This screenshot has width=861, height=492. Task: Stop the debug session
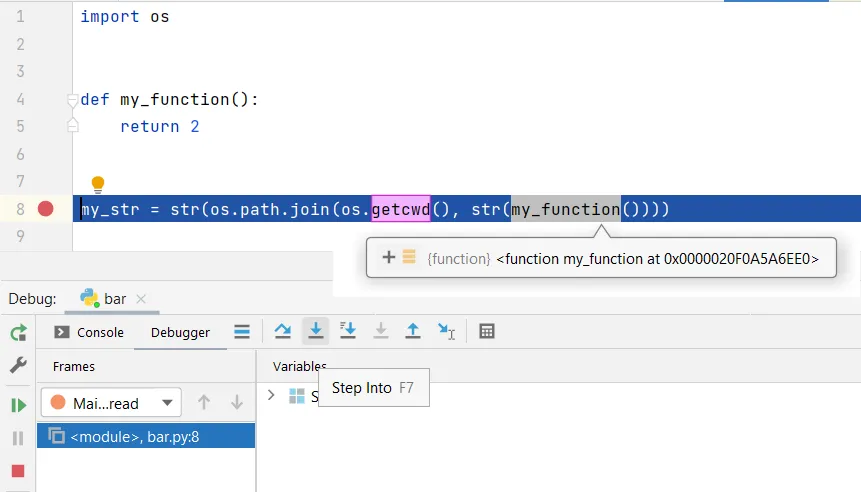click(18, 471)
